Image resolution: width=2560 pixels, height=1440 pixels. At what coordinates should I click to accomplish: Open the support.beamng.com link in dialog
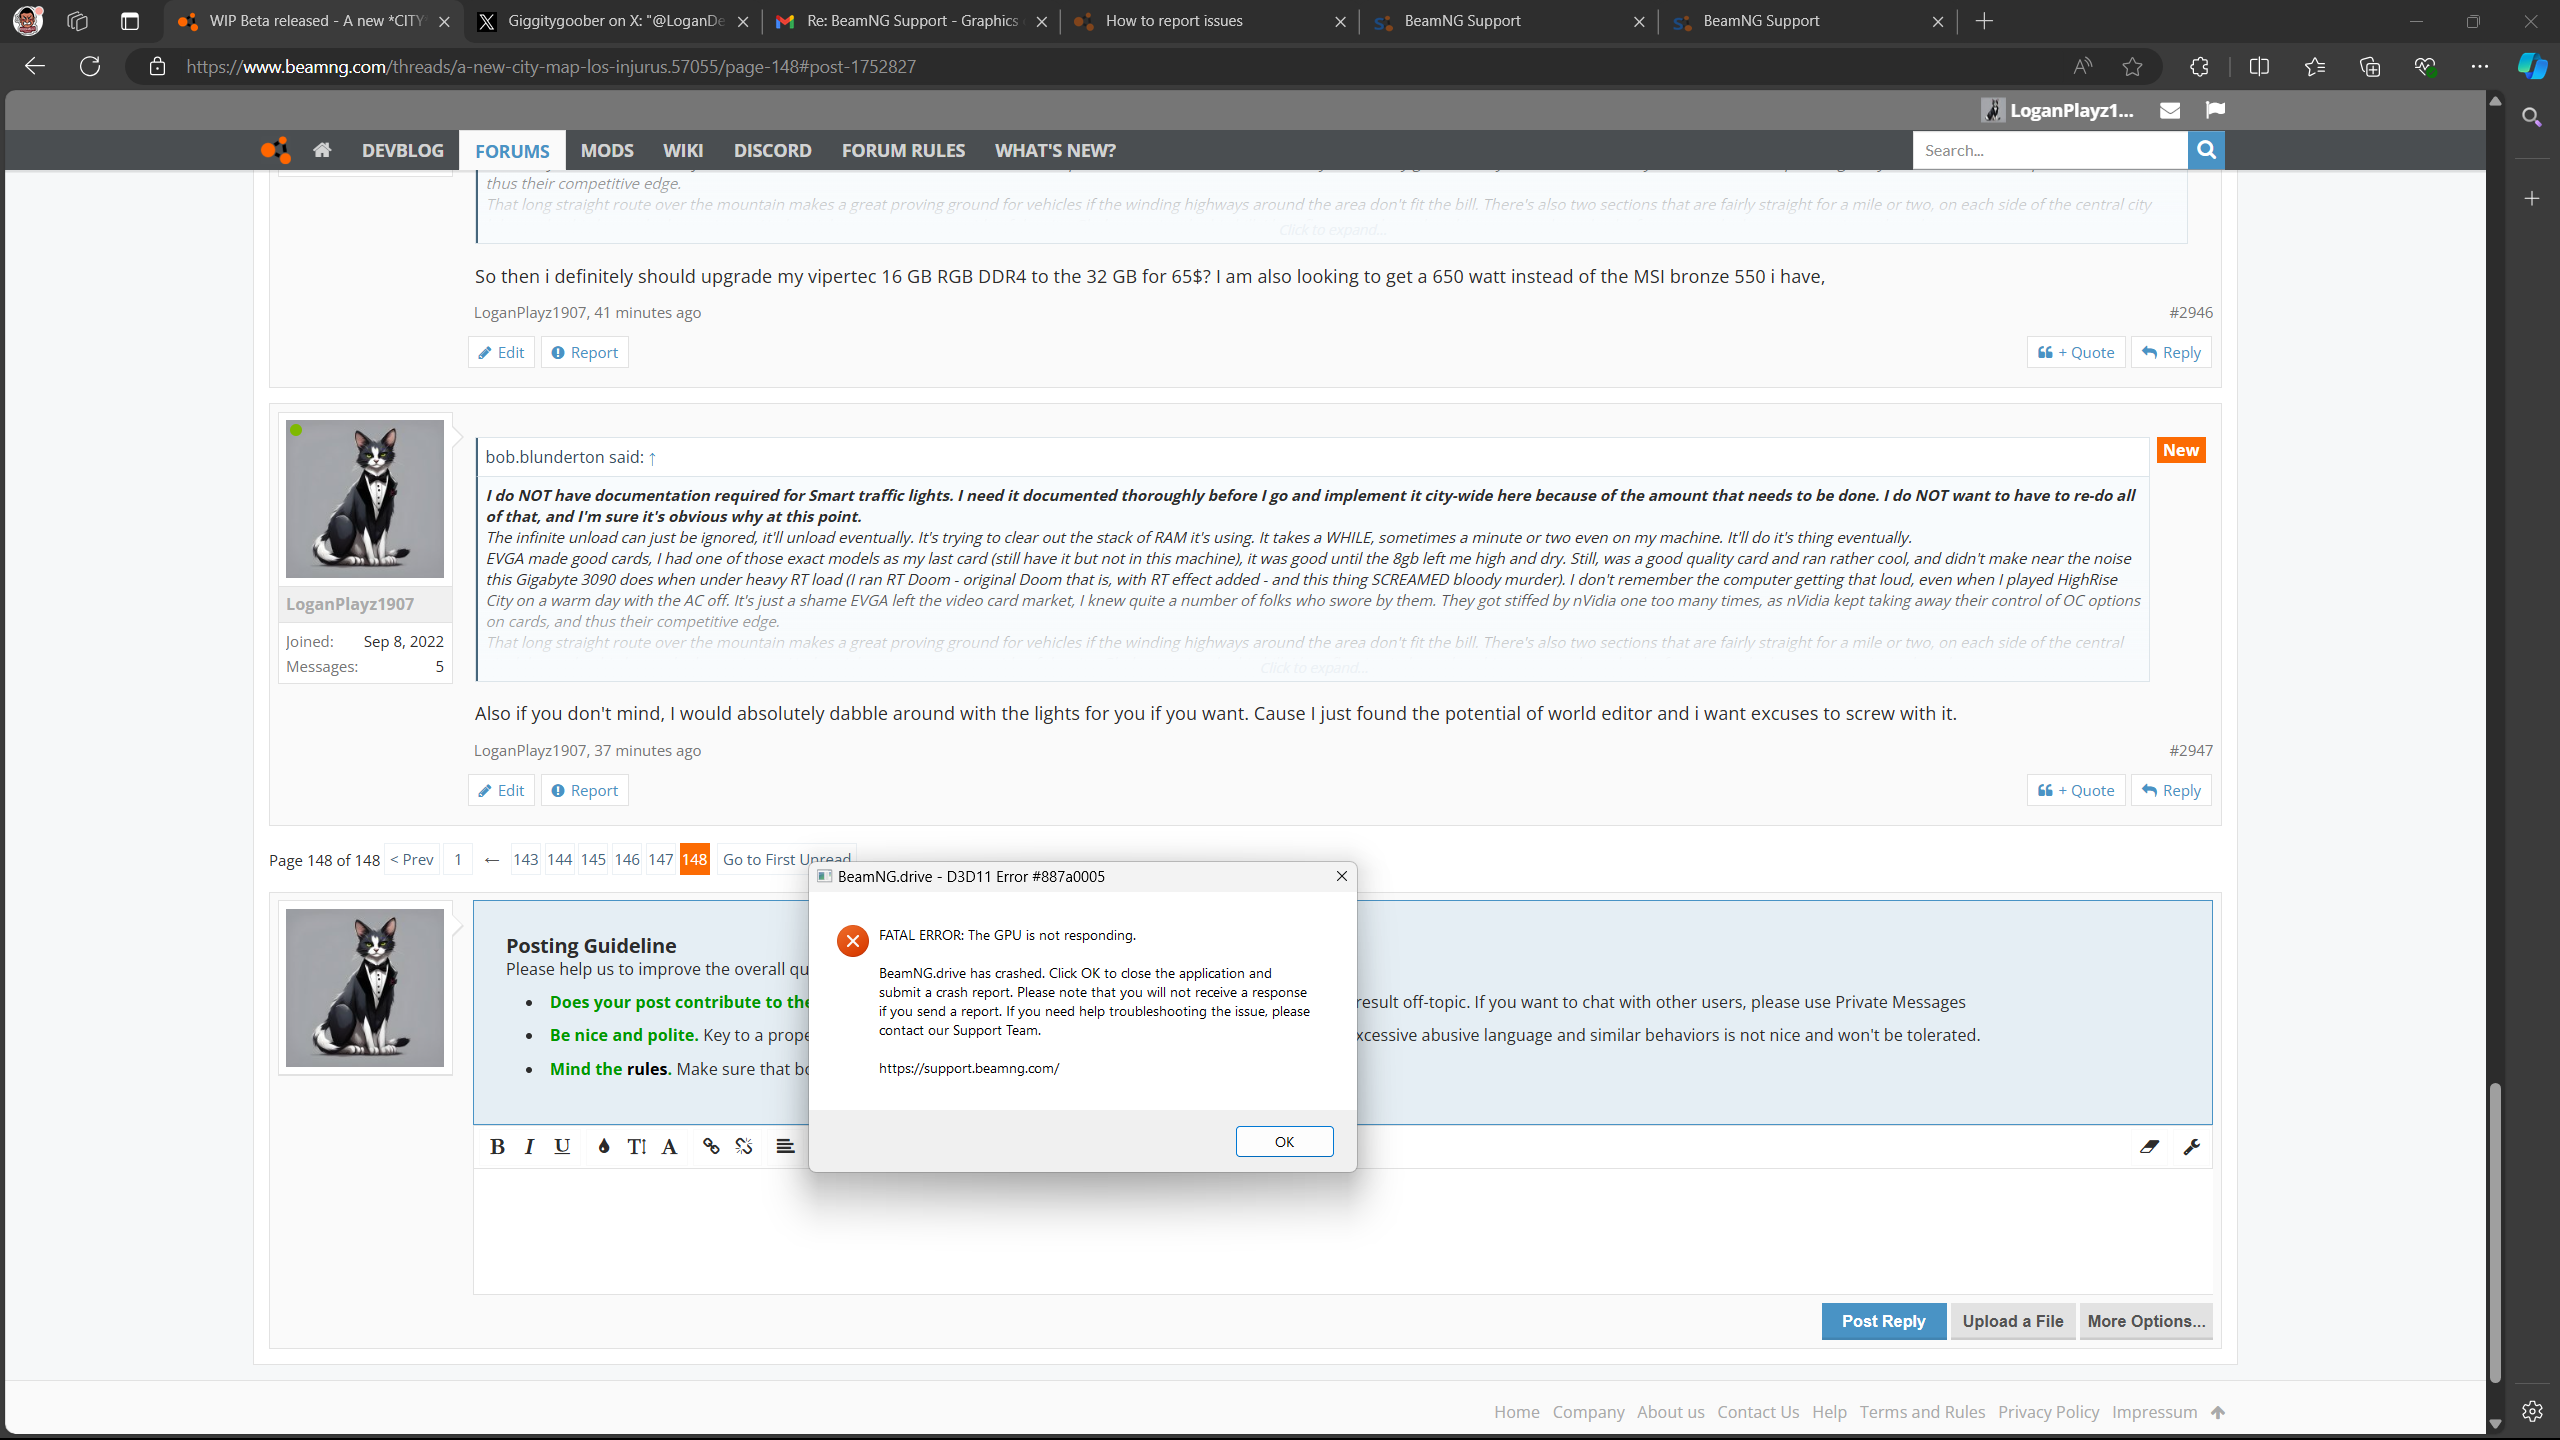(x=968, y=1068)
